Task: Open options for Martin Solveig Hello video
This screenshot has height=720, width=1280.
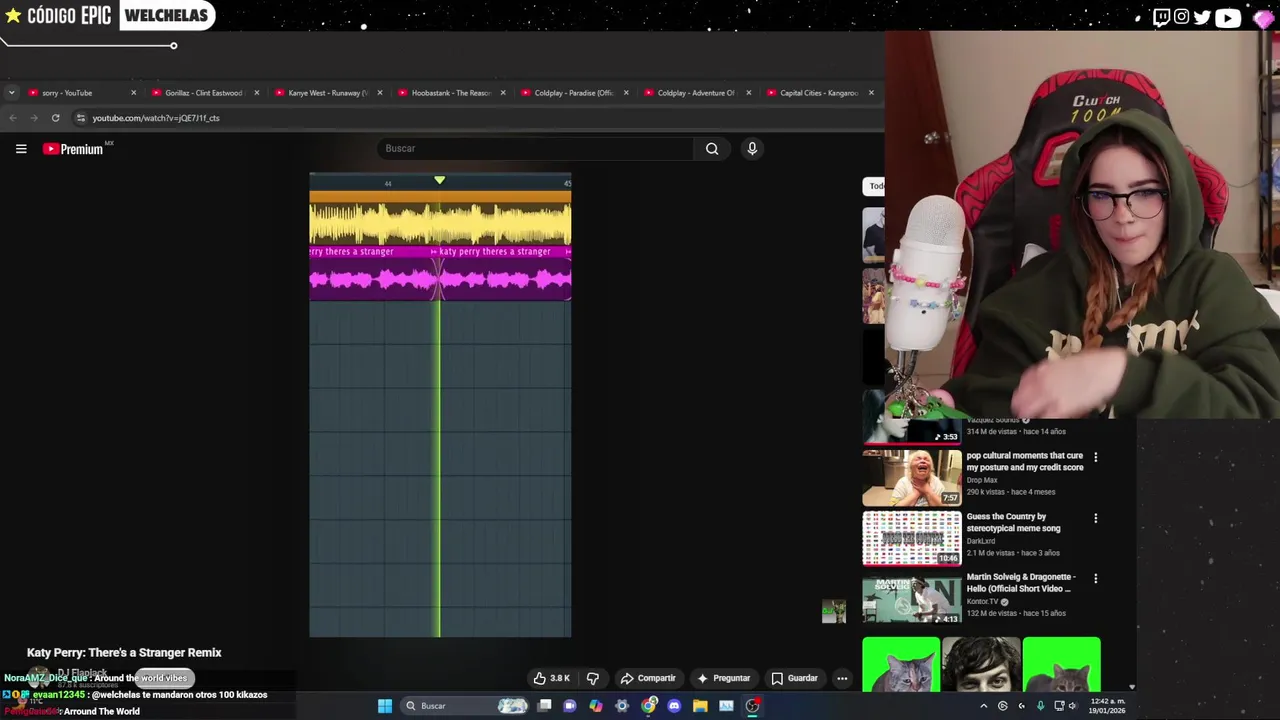Action: click(x=1095, y=578)
